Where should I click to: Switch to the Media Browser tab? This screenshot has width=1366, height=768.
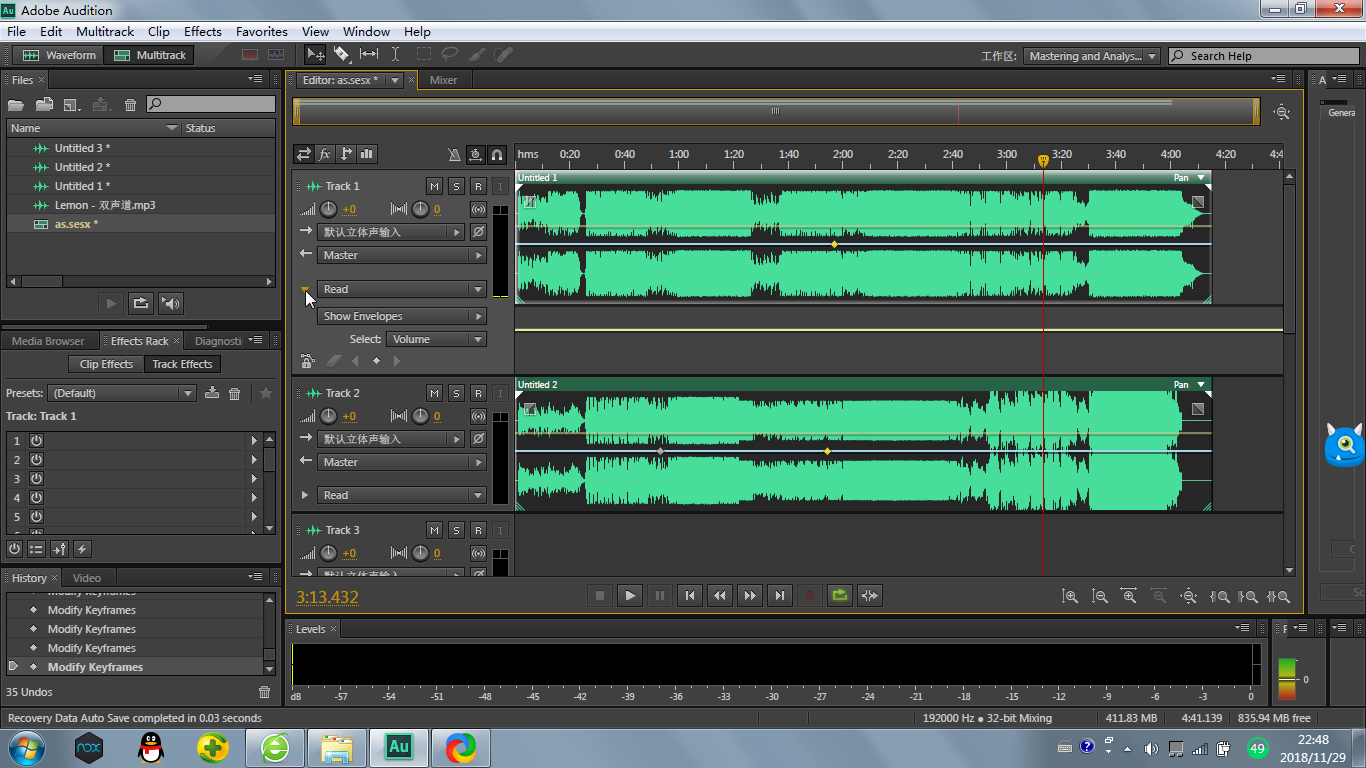(x=48, y=341)
